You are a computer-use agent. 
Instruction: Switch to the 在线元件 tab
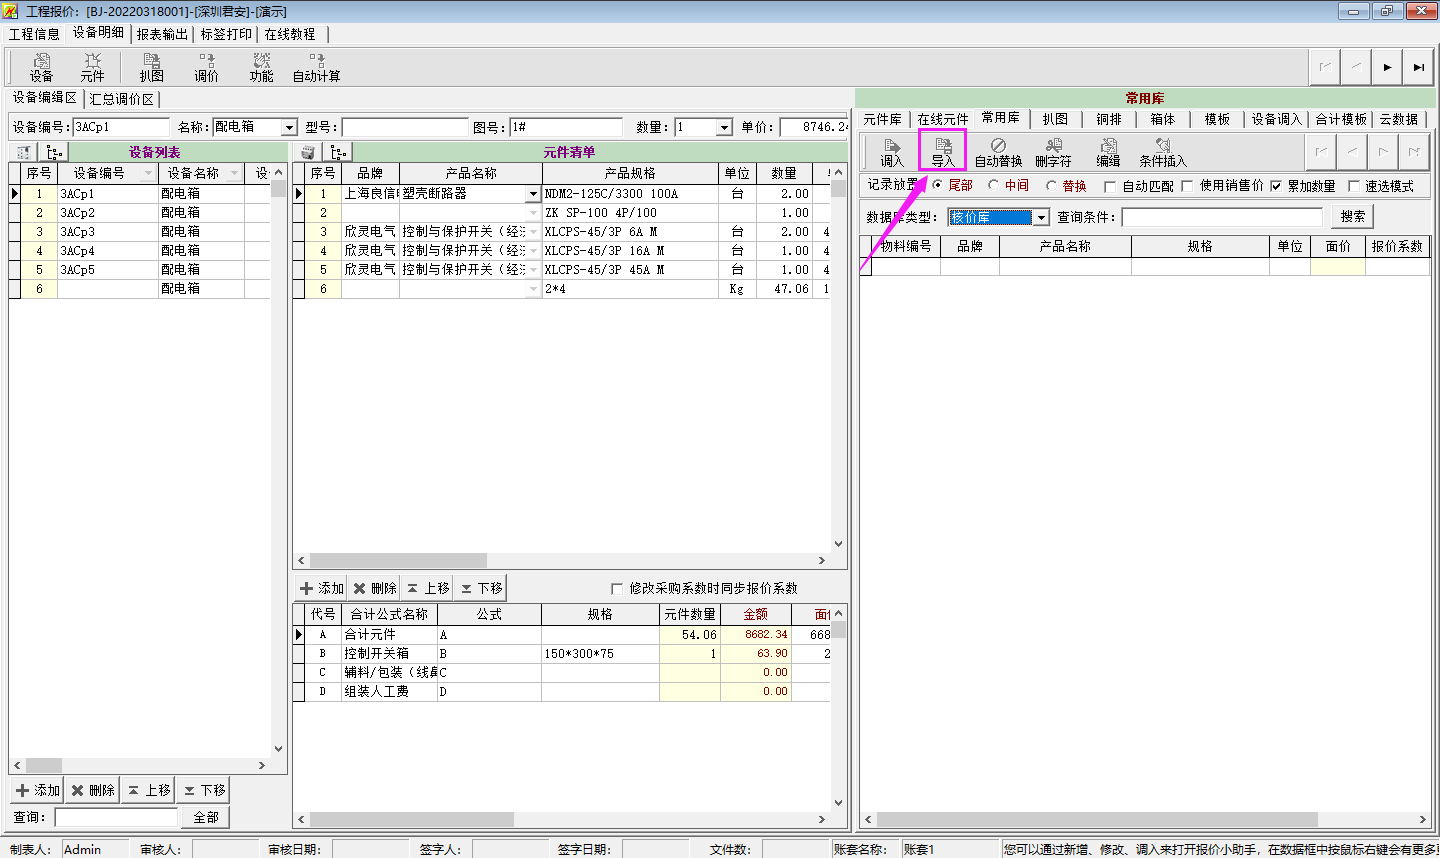[943, 119]
